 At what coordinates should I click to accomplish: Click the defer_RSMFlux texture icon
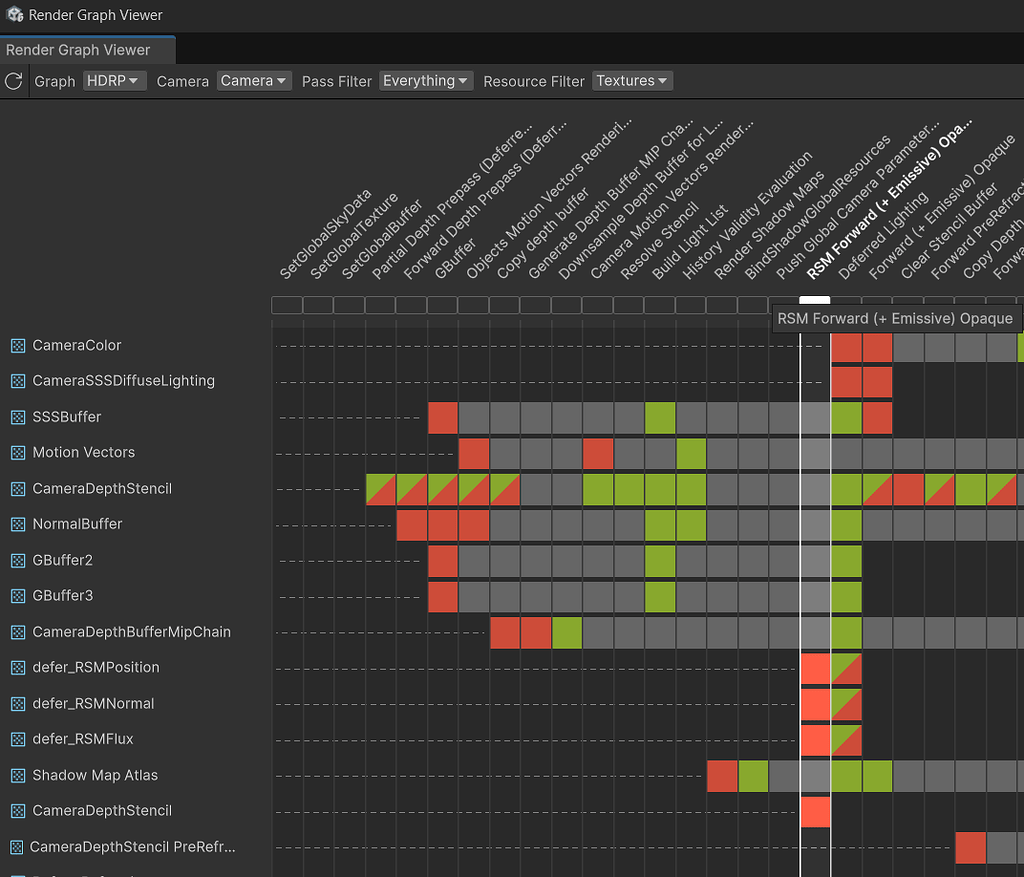18,739
